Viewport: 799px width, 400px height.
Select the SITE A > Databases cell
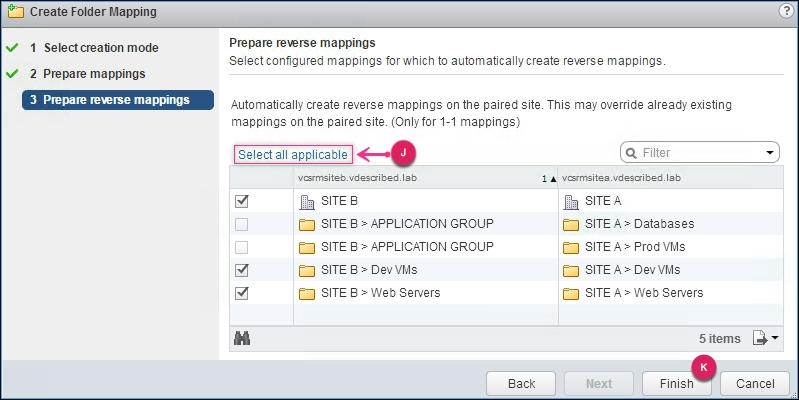click(x=671, y=224)
